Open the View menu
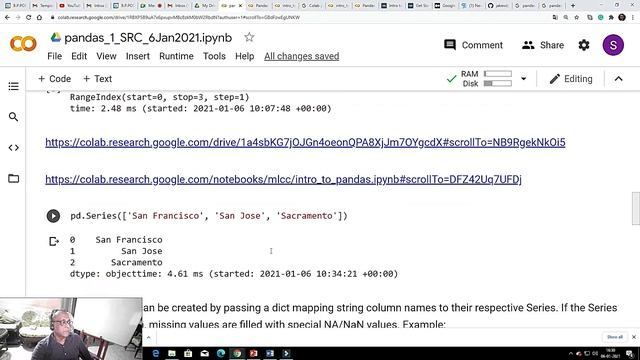Screen dimensions: 640x360 [x=106, y=56]
